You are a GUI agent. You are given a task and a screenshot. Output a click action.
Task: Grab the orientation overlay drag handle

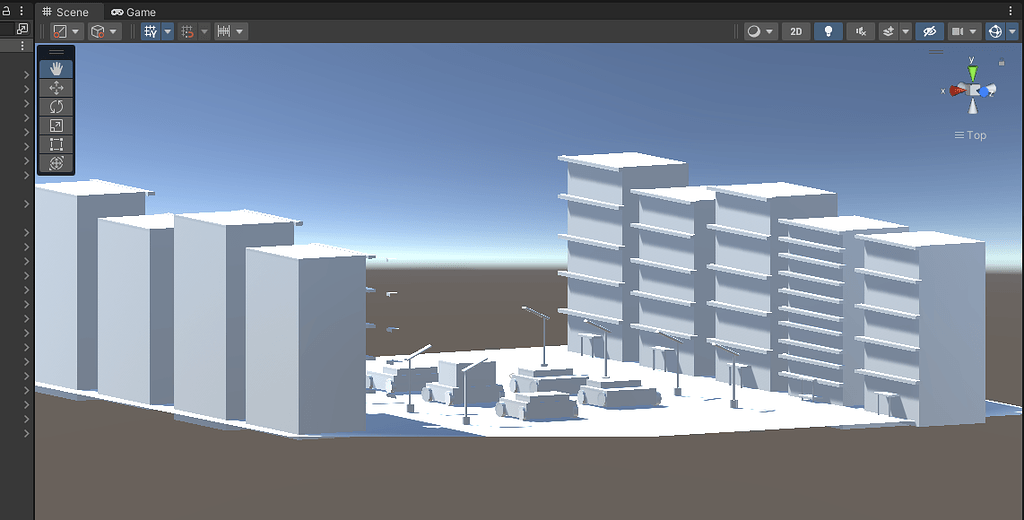[936, 52]
